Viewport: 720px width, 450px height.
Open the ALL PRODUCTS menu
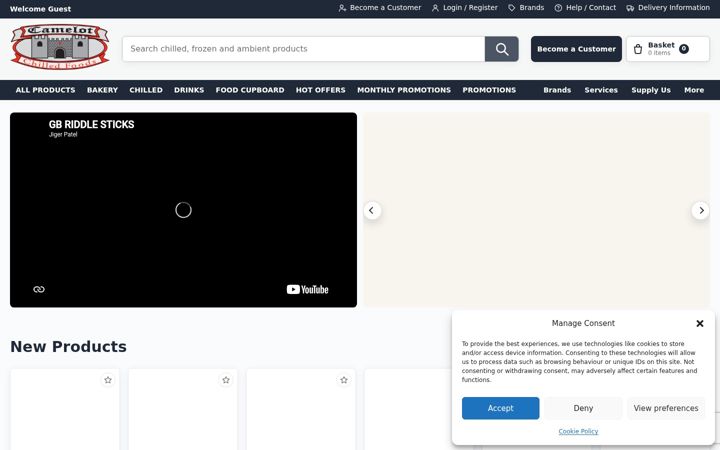[x=45, y=90]
